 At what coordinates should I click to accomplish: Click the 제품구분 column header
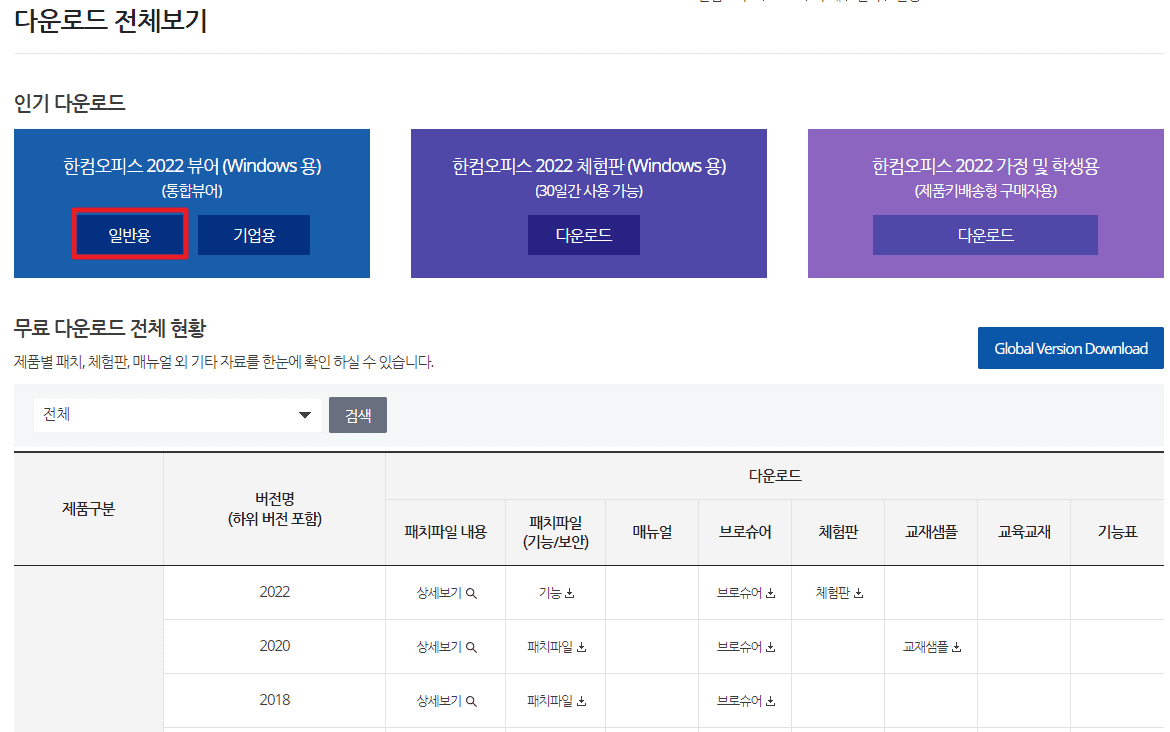tap(88, 509)
